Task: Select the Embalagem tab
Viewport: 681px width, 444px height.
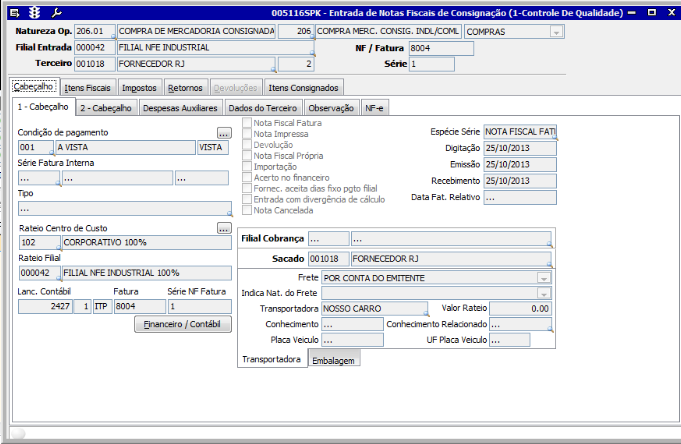Action: [x=334, y=360]
